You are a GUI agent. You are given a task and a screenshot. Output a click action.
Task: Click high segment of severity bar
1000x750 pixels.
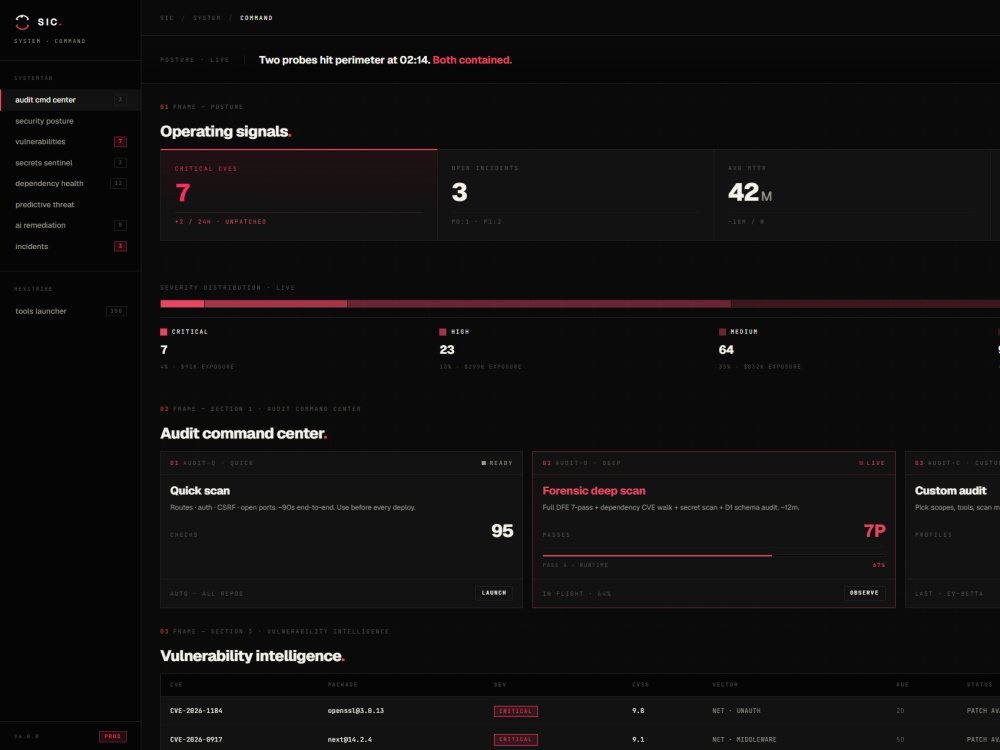tap(276, 304)
